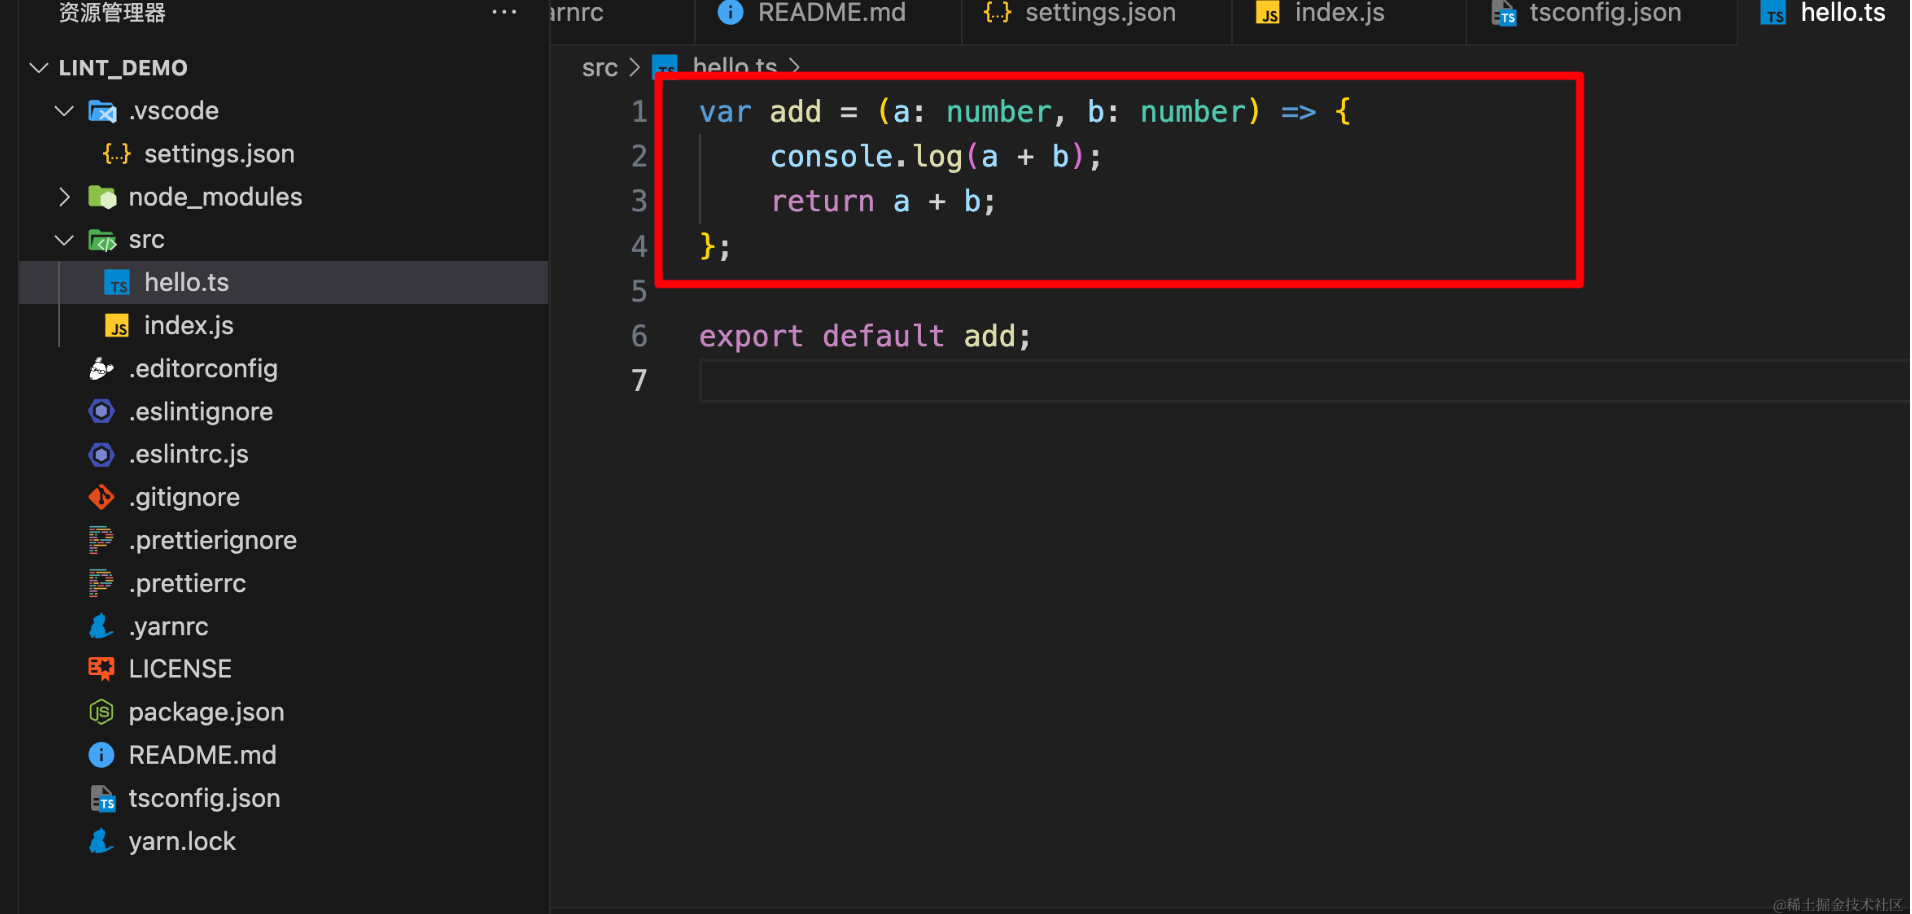Click the yarn icon beside yarn.lock
Image resolution: width=1912 pixels, height=914 pixels.
pyautogui.click(x=101, y=841)
